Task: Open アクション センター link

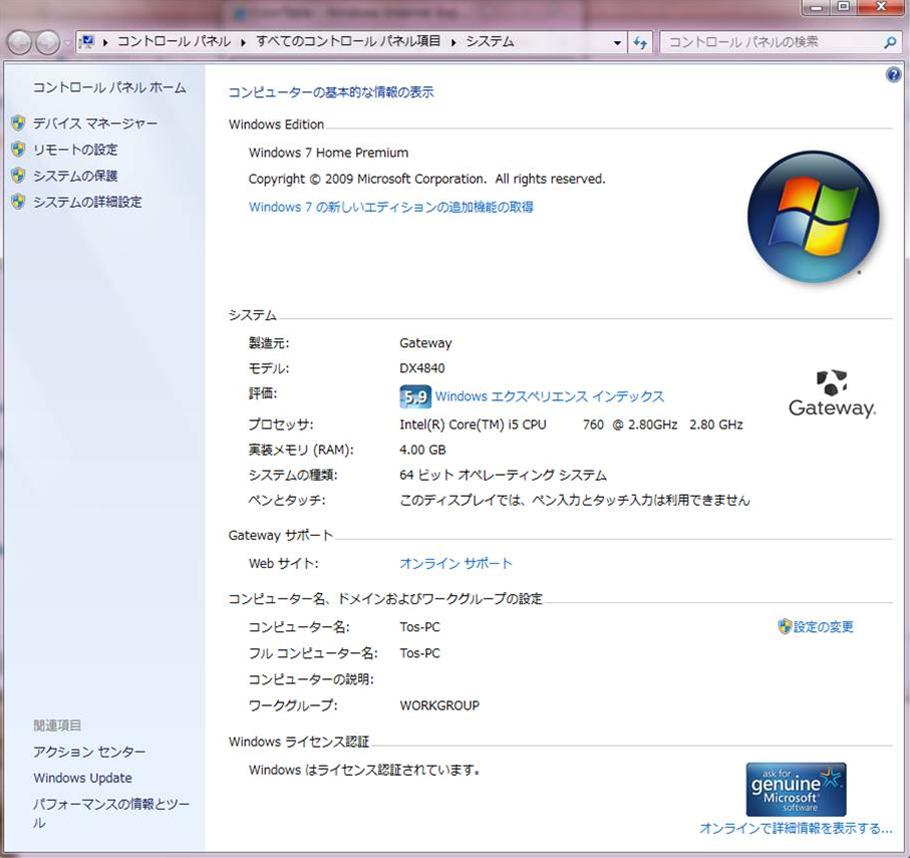Action: [89, 752]
